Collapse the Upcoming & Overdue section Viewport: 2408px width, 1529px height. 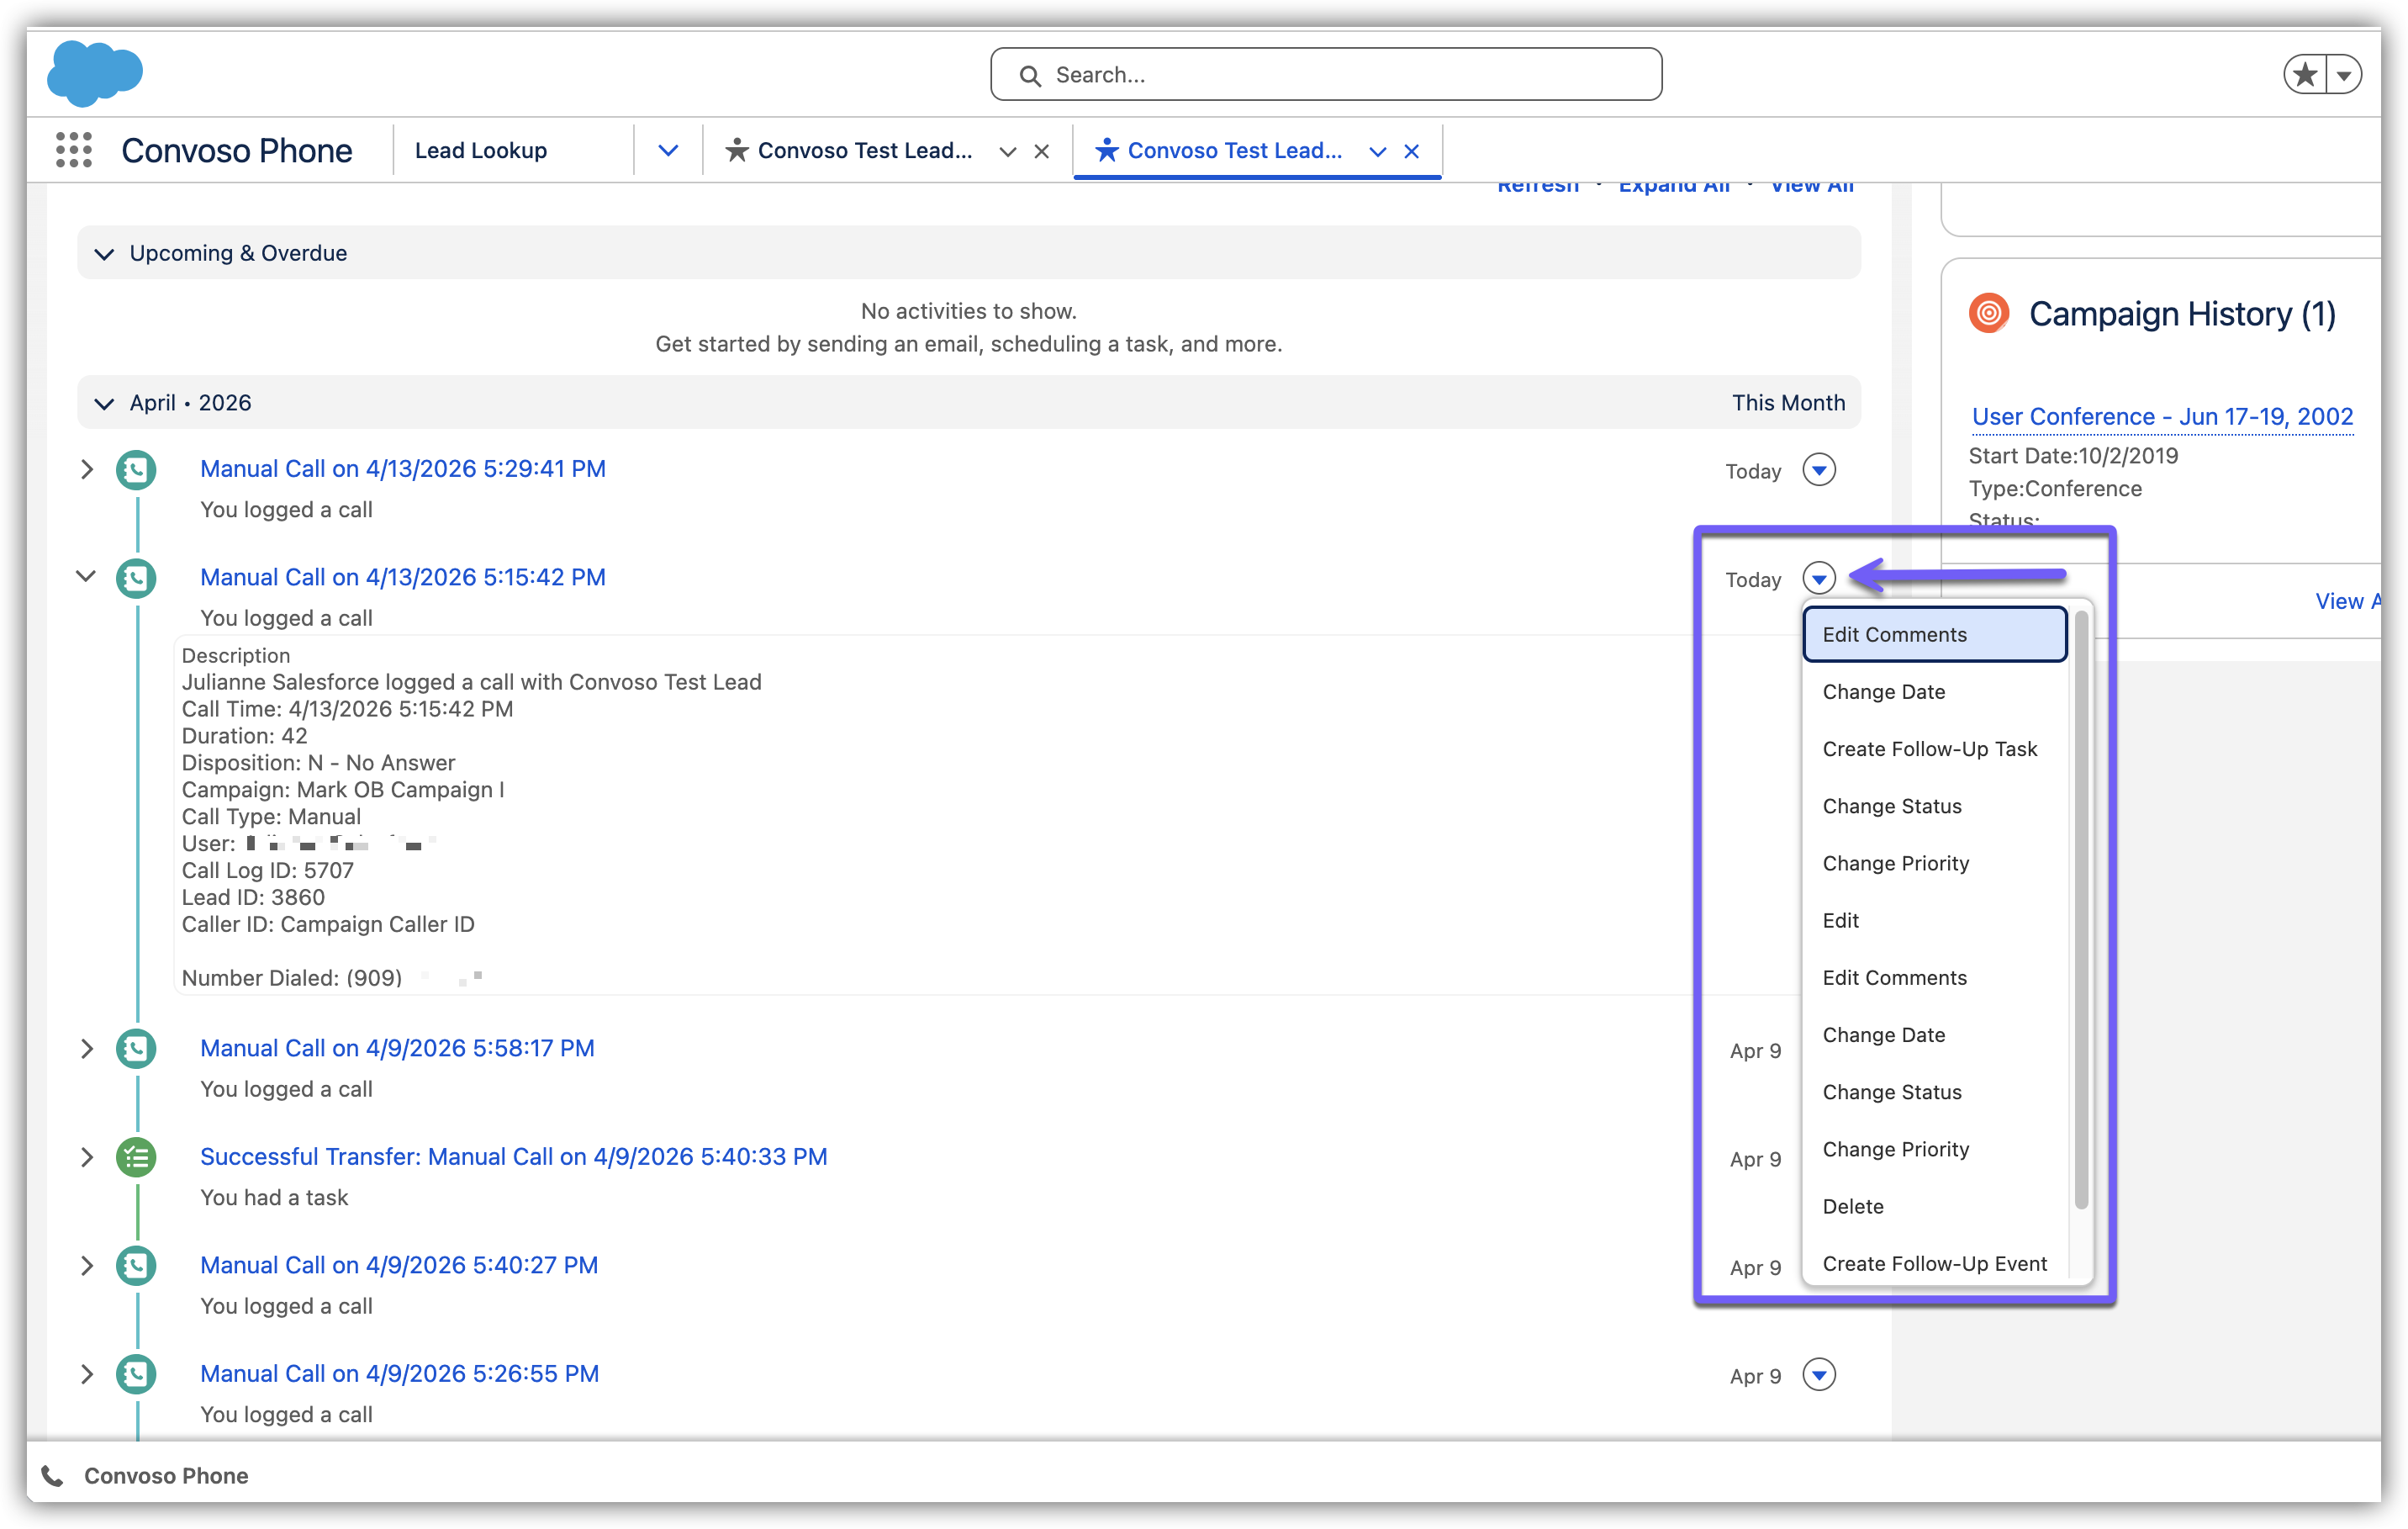click(x=104, y=254)
